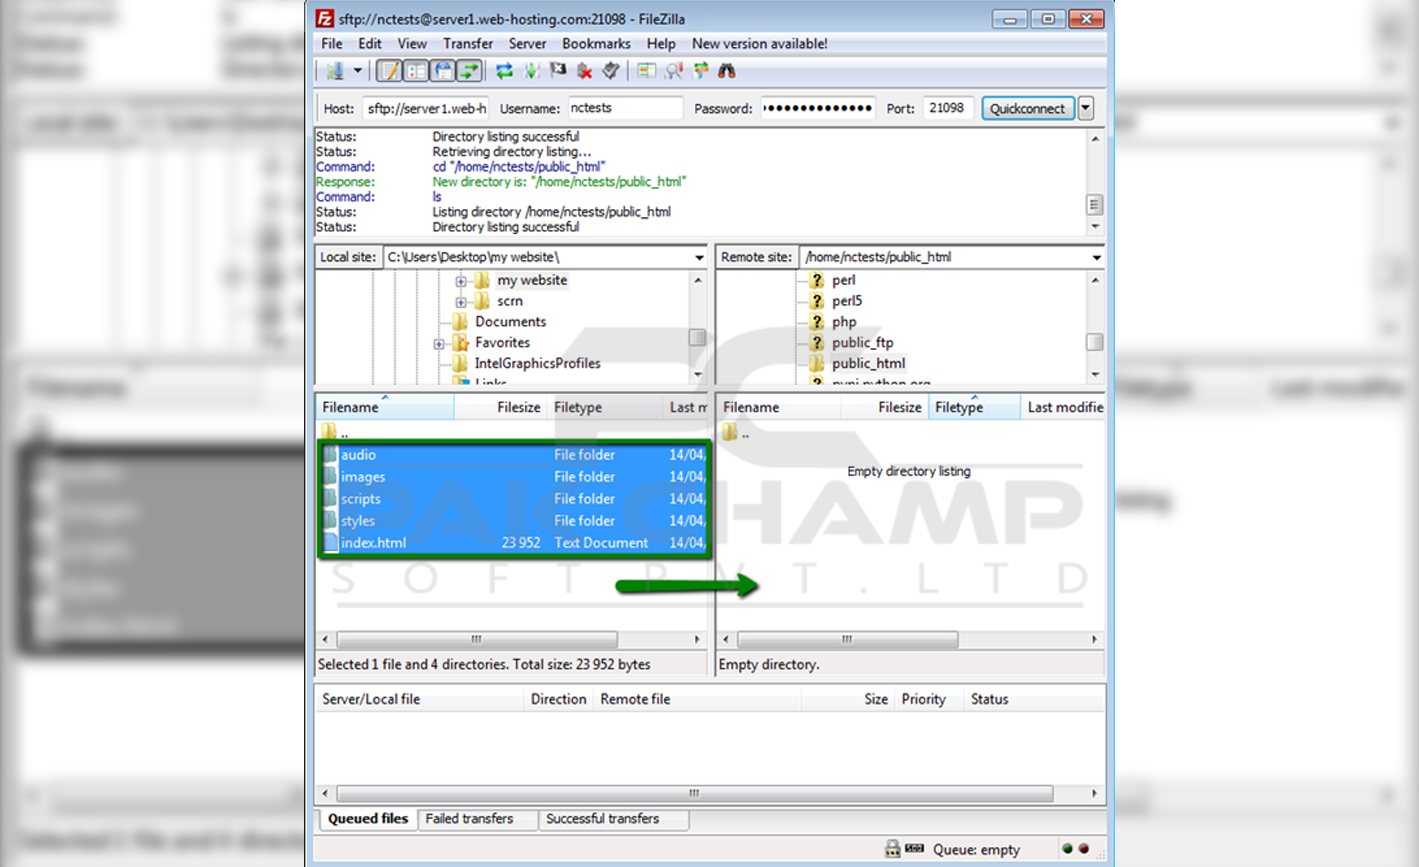Sort remote files by Filetype header

click(x=975, y=407)
